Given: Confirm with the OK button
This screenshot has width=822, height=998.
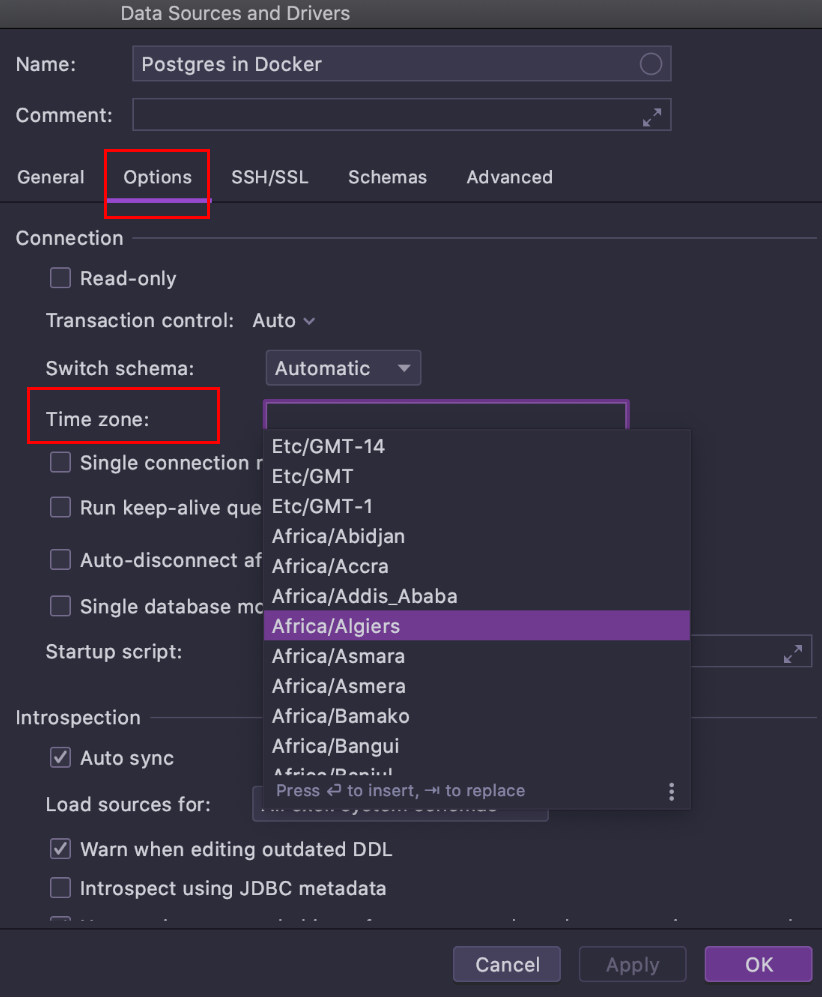Looking at the screenshot, I should 758,964.
